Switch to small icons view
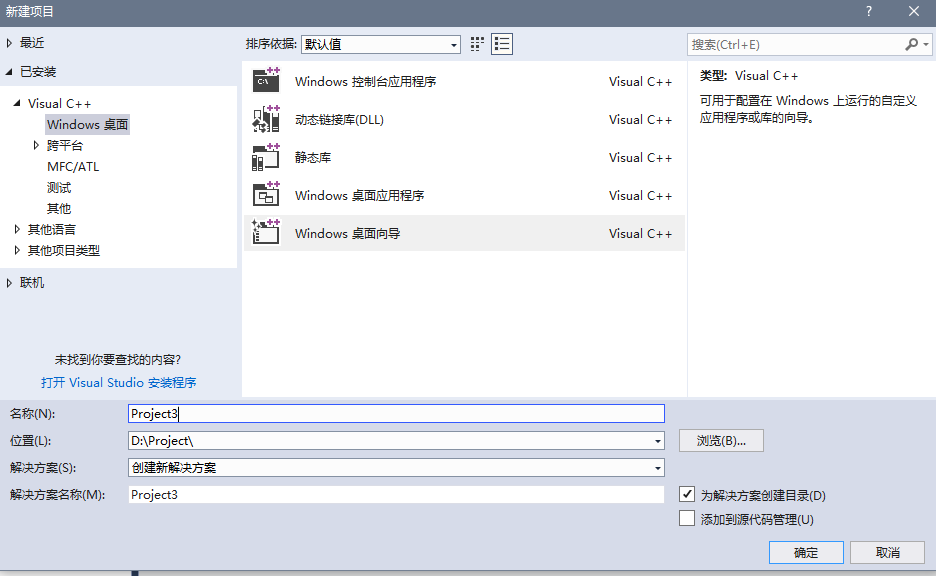The width and height of the screenshot is (936, 576). click(x=476, y=43)
